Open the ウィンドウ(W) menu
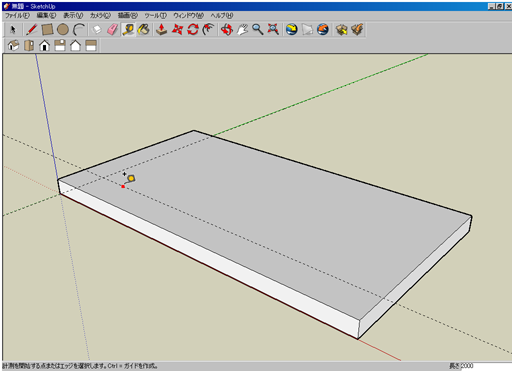 (x=188, y=16)
